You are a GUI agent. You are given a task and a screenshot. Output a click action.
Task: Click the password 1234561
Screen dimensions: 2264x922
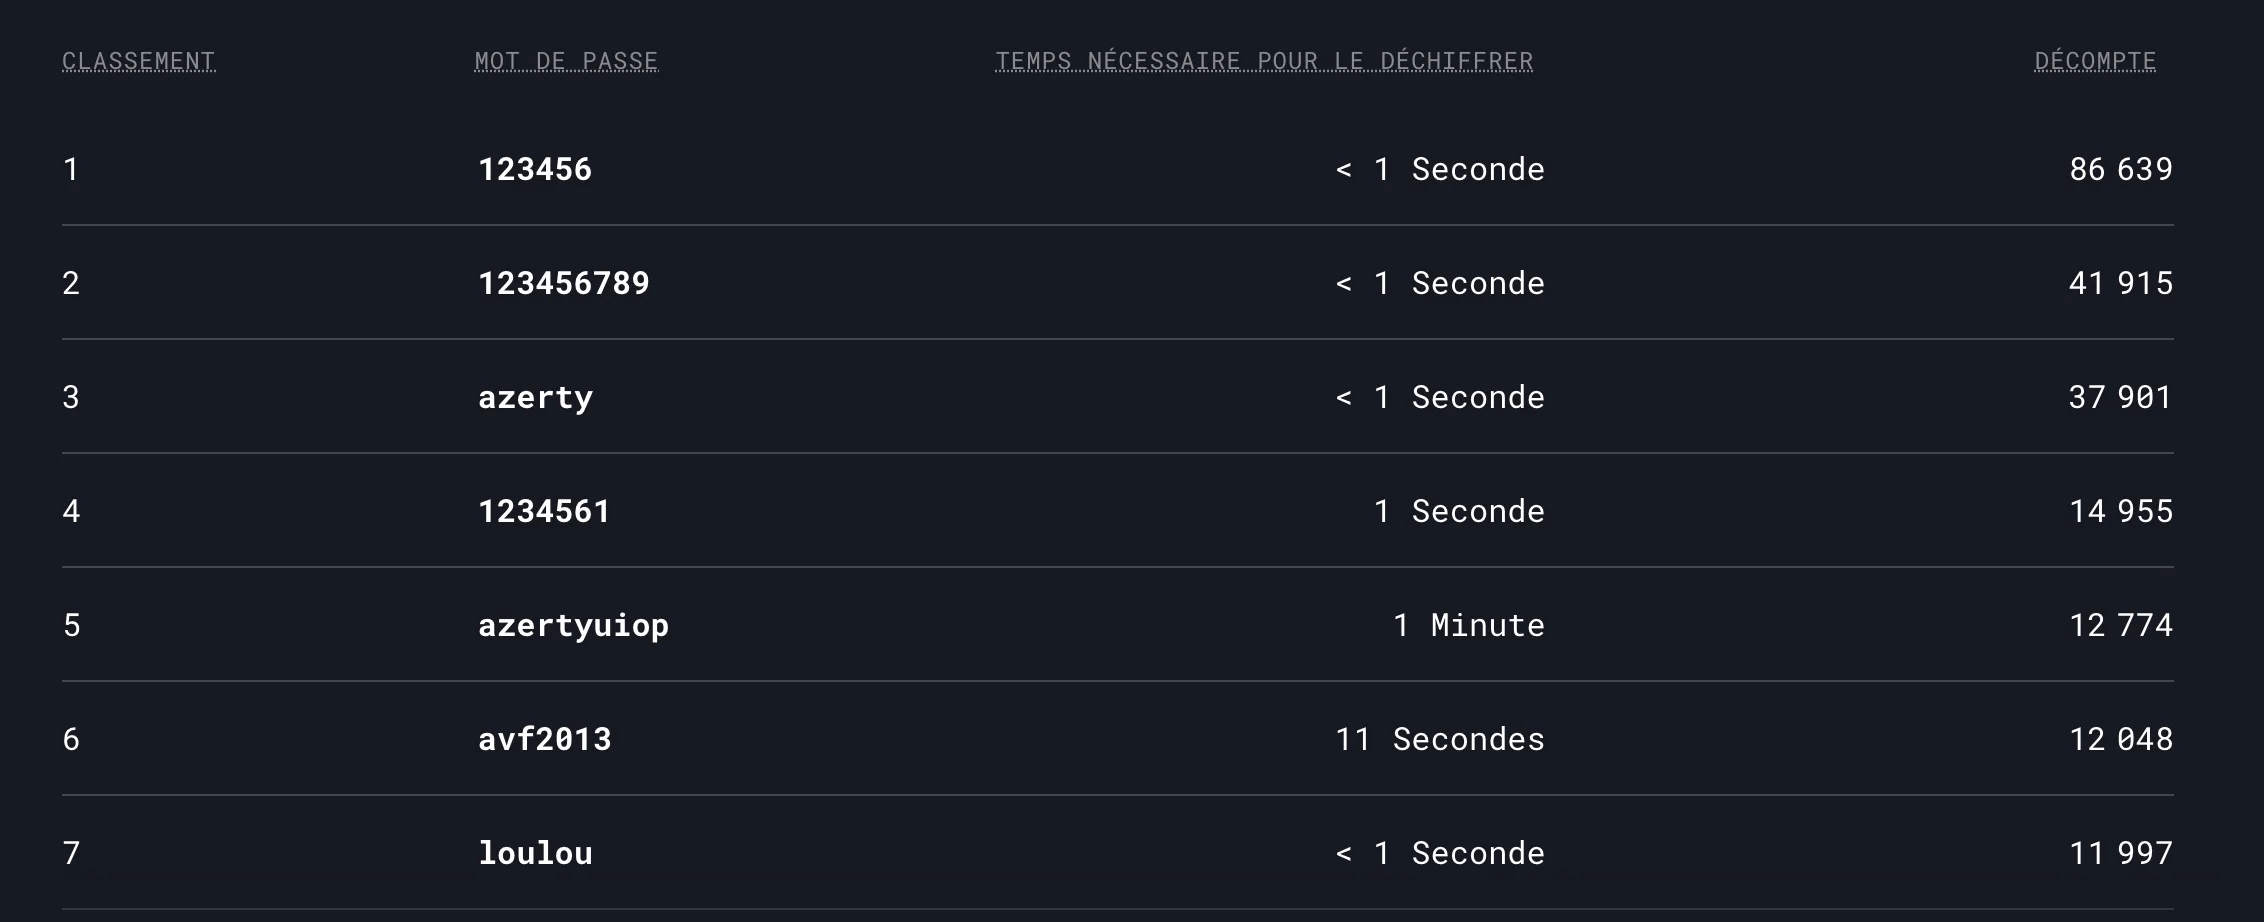tap(544, 511)
